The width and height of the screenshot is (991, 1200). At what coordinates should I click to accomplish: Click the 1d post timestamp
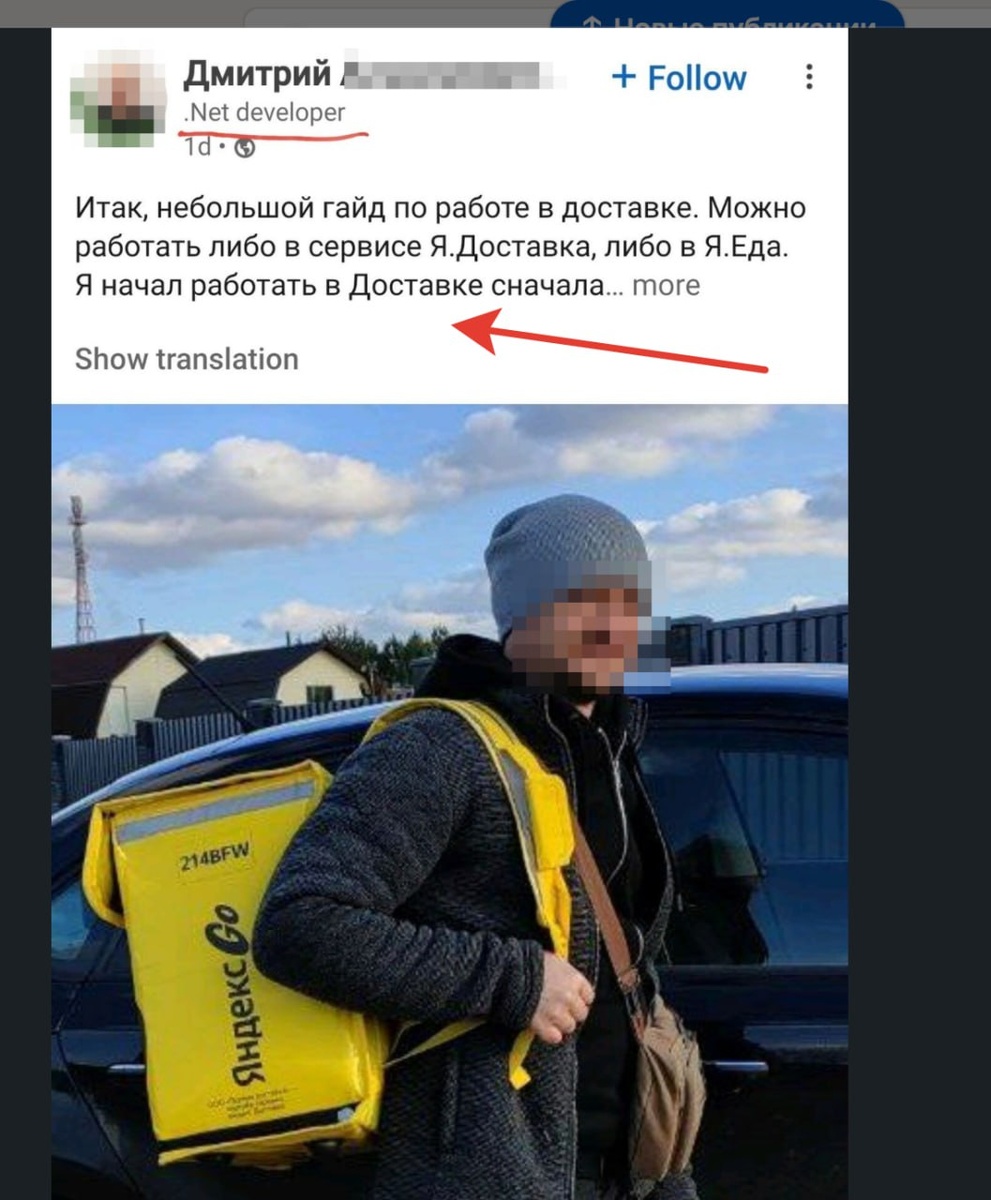197,148
